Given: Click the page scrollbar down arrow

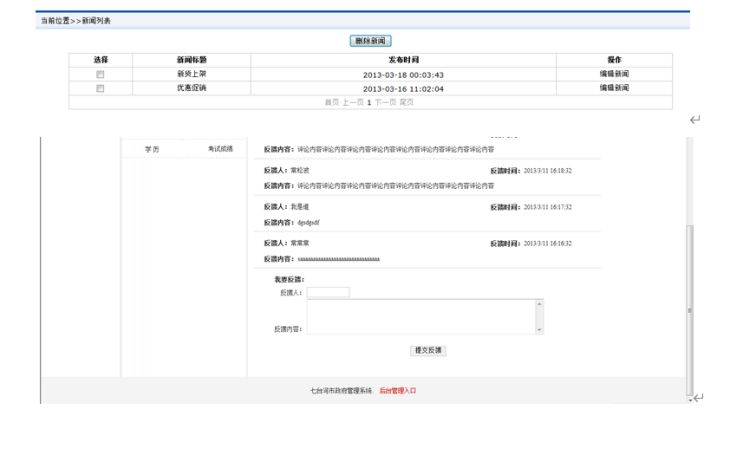Looking at the screenshot, I should [690, 399].
